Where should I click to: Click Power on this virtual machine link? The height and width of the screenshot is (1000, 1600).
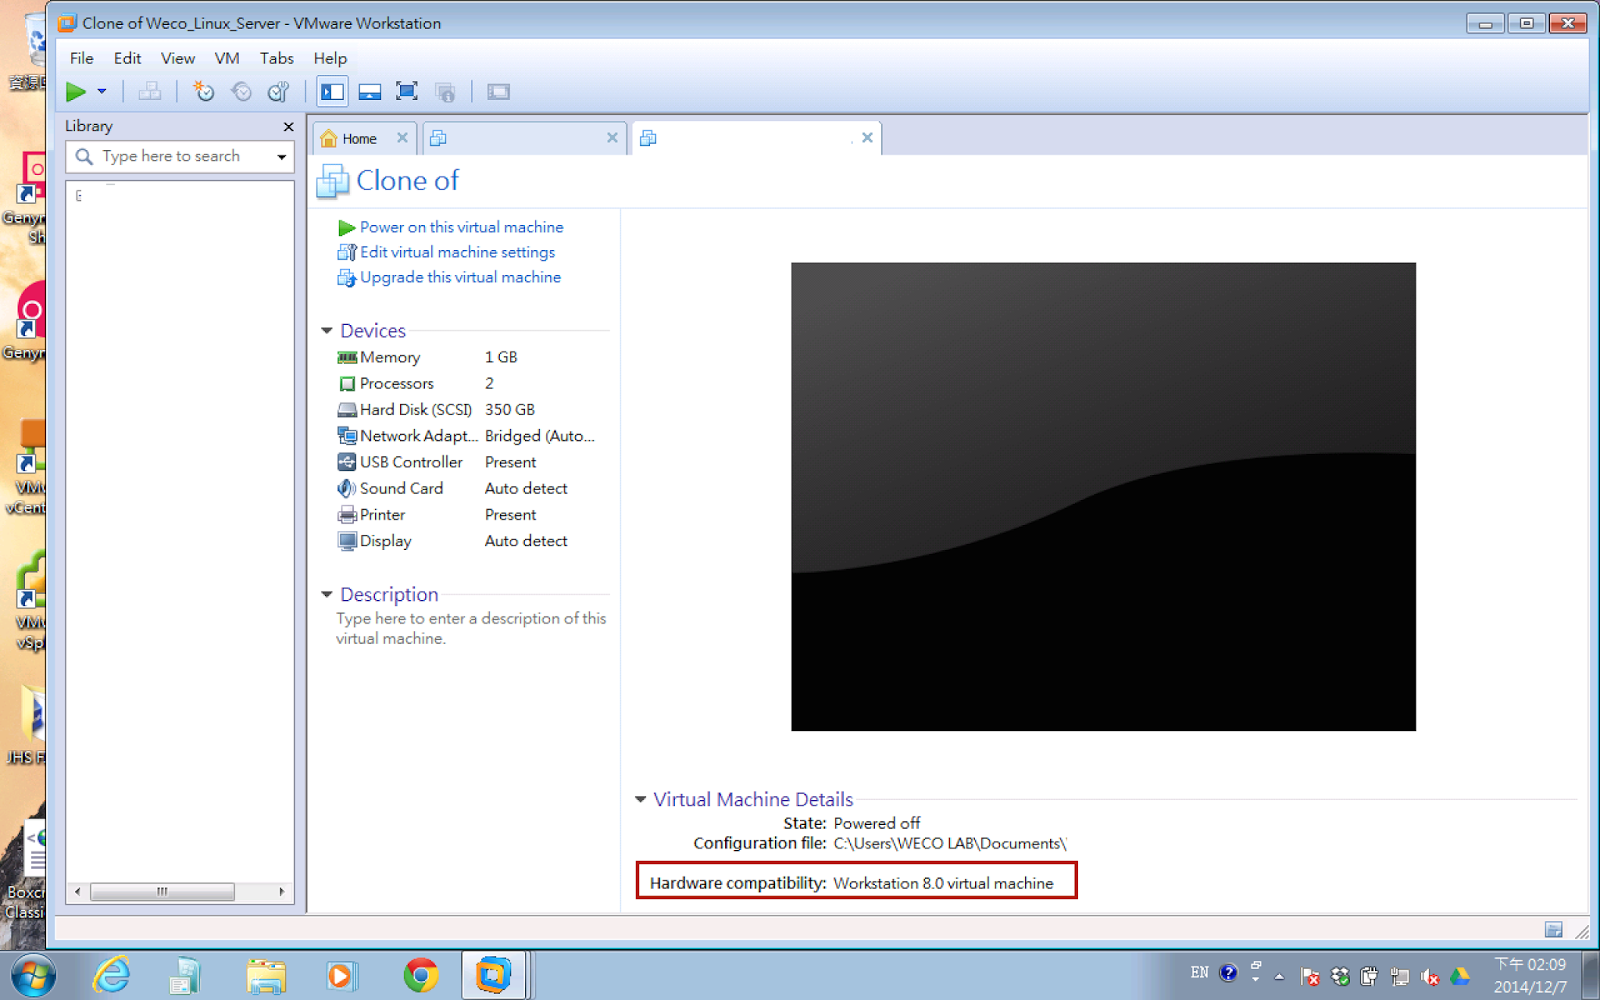461,227
